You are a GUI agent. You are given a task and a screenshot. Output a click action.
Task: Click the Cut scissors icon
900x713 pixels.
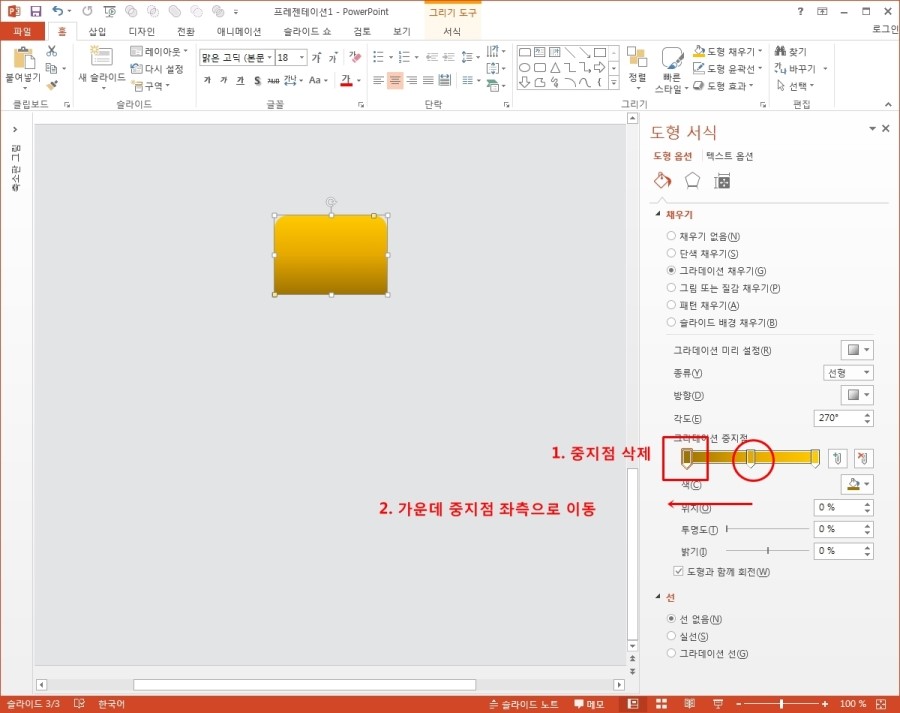coord(52,51)
